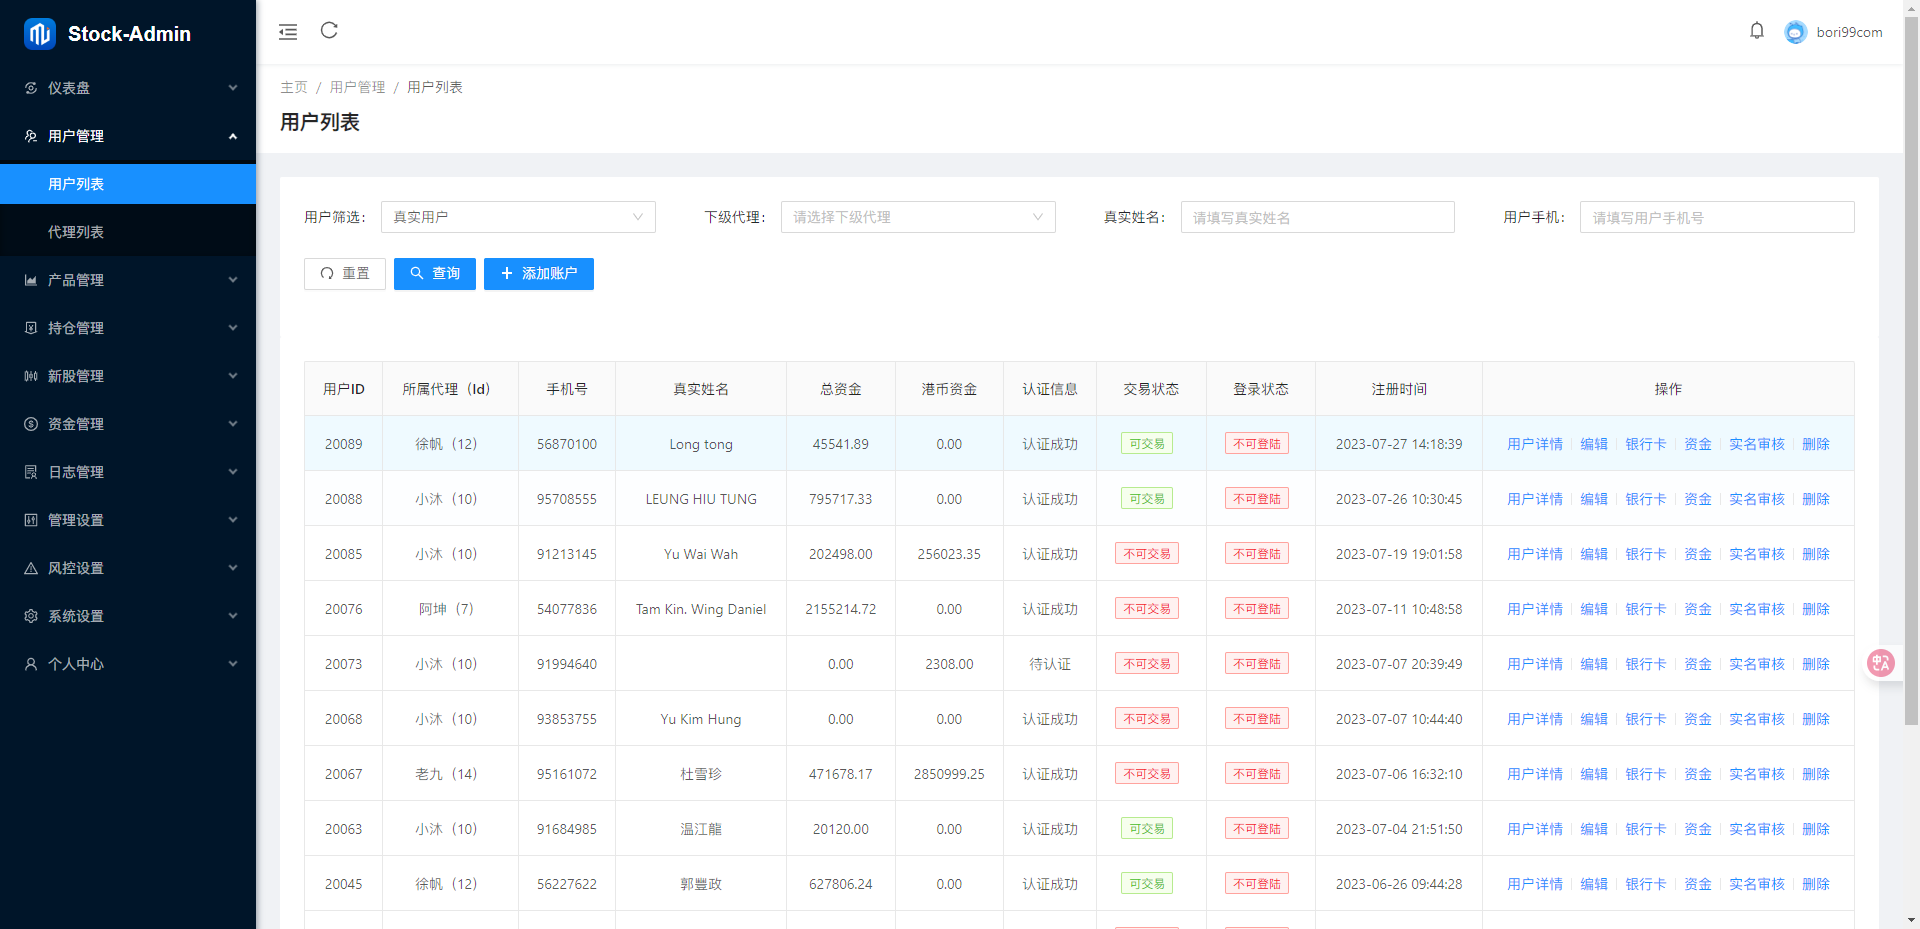
Task: Click the 重置 reset button
Action: pyautogui.click(x=345, y=274)
